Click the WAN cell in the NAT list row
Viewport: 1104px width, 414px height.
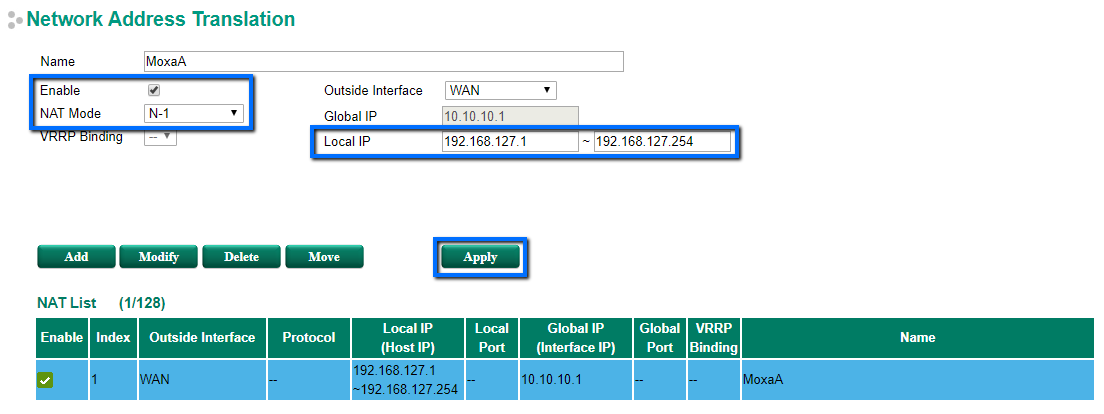pyautogui.click(x=202, y=380)
